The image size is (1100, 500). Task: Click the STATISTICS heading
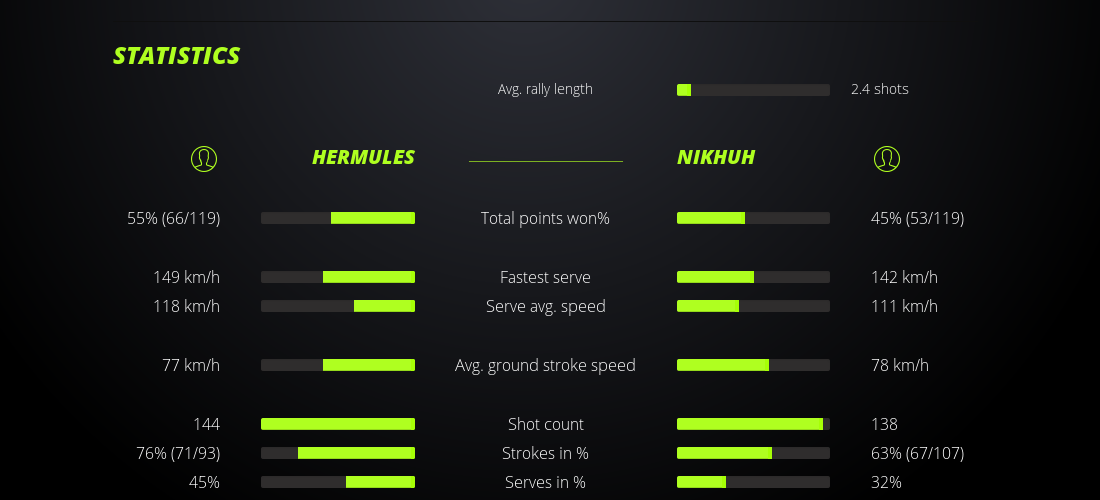point(176,56)
